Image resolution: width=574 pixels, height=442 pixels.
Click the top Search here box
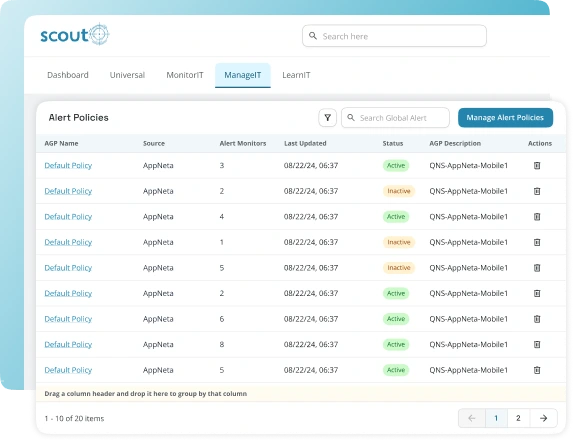point(394,36)
